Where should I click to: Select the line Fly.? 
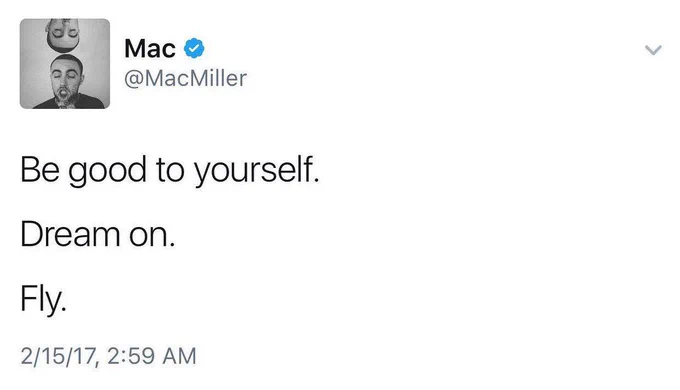[43, 300]
